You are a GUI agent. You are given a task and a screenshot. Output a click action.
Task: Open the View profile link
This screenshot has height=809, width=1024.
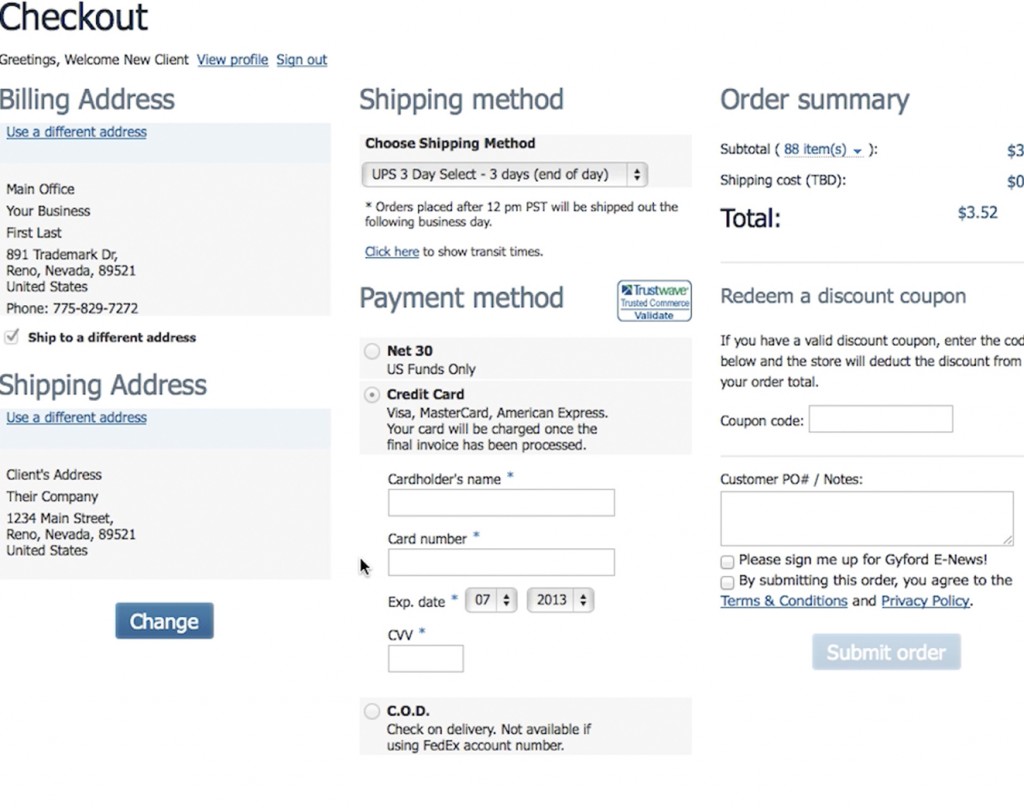pyautogui.click(x=232, y=60)
